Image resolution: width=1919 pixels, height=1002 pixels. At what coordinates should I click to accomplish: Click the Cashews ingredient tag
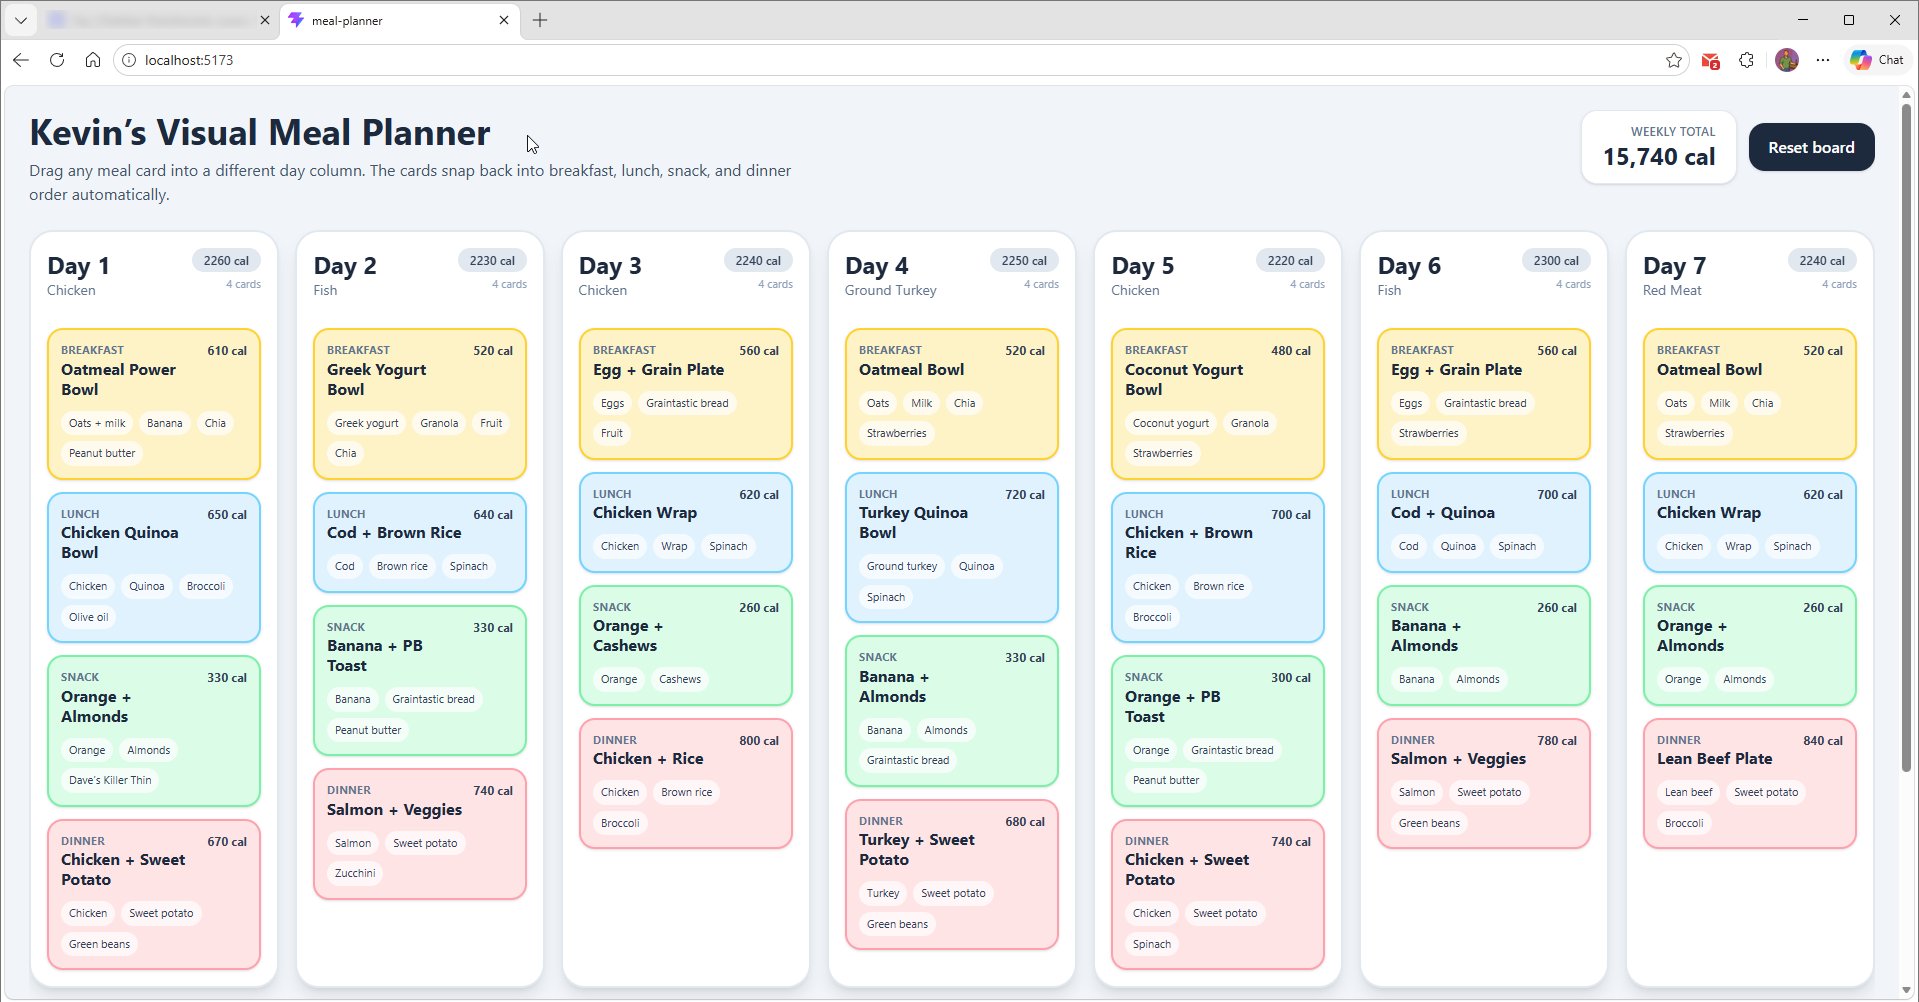point(680,679)
